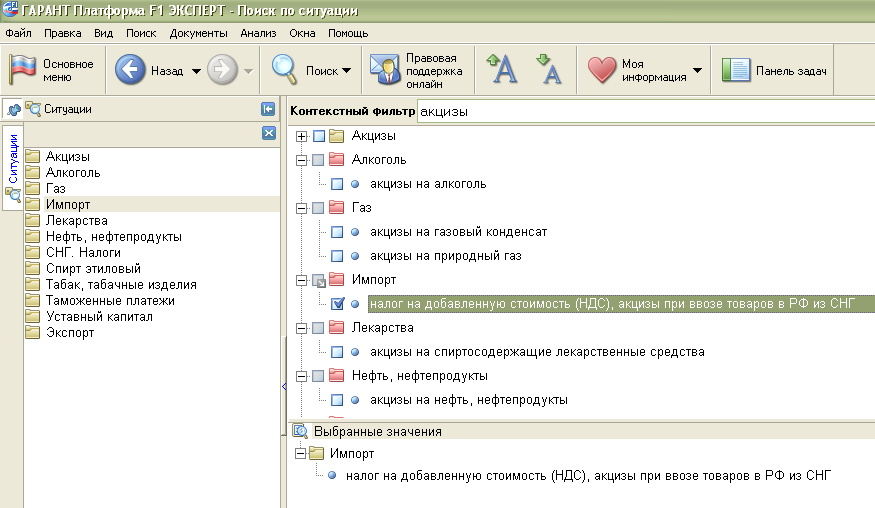Open the Поиск dropdown arrow

point(347,70)
